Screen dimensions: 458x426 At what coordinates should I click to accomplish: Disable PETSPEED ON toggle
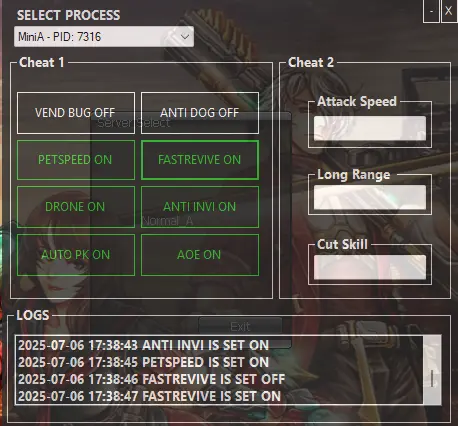[x=76, y=160]
